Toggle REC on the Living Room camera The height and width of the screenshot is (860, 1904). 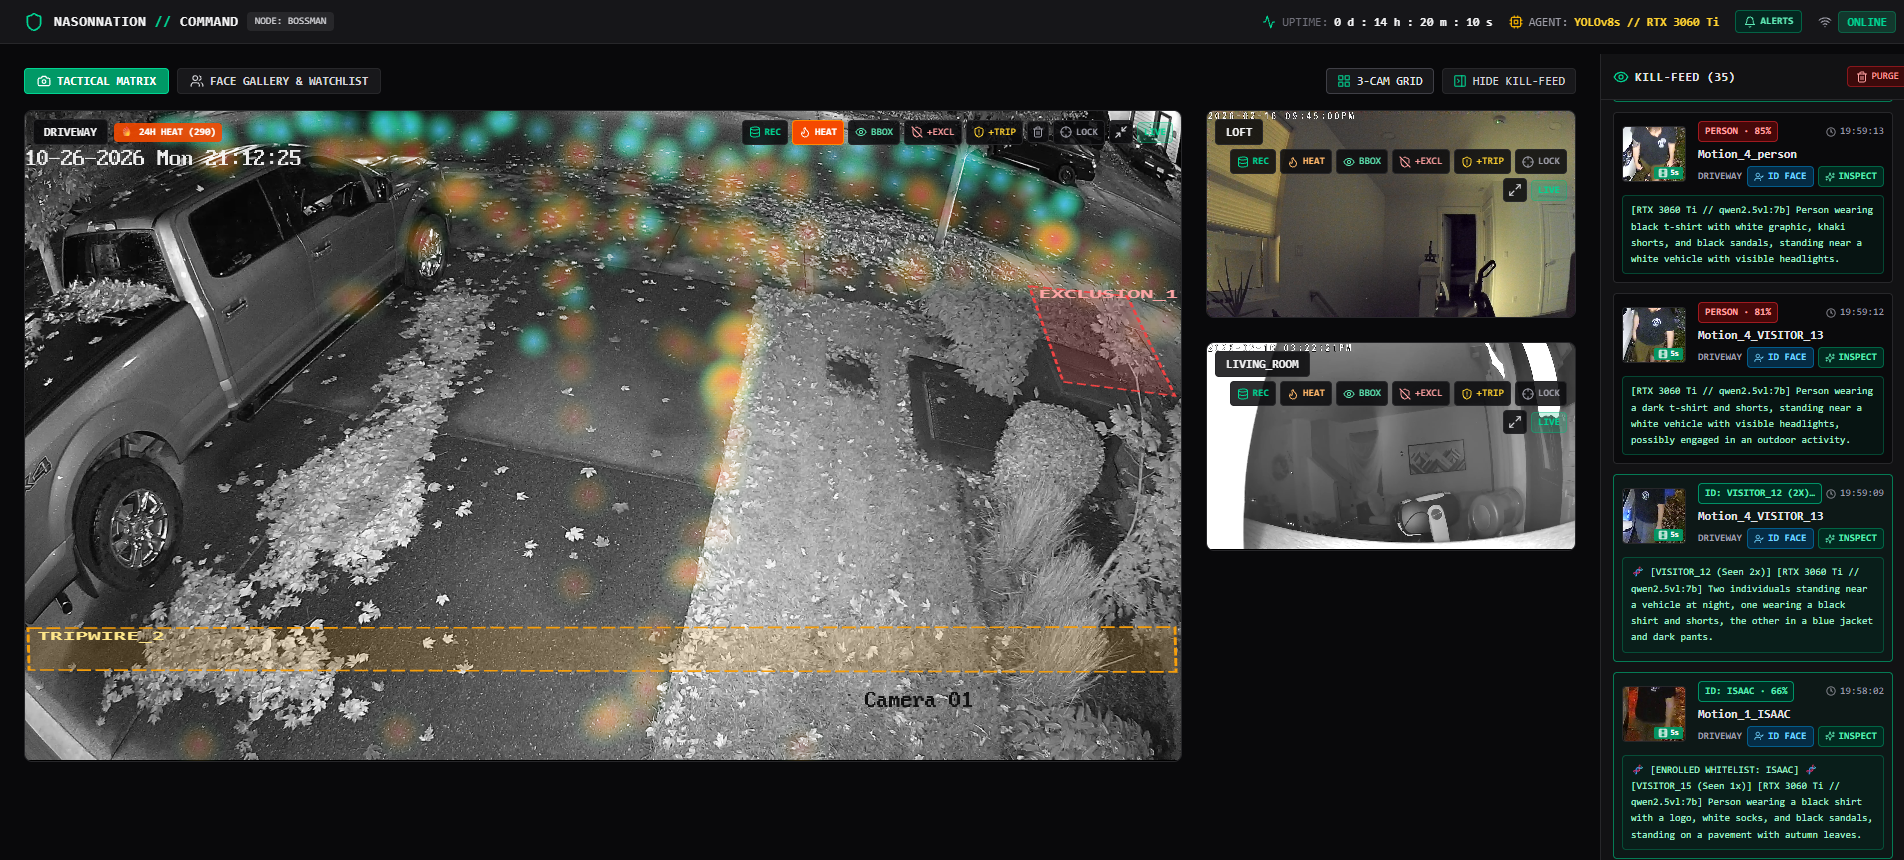(x=1253, y=393)
